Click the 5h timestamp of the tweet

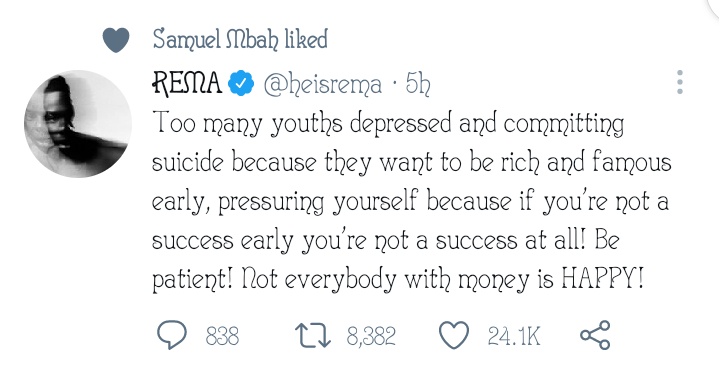418,84
